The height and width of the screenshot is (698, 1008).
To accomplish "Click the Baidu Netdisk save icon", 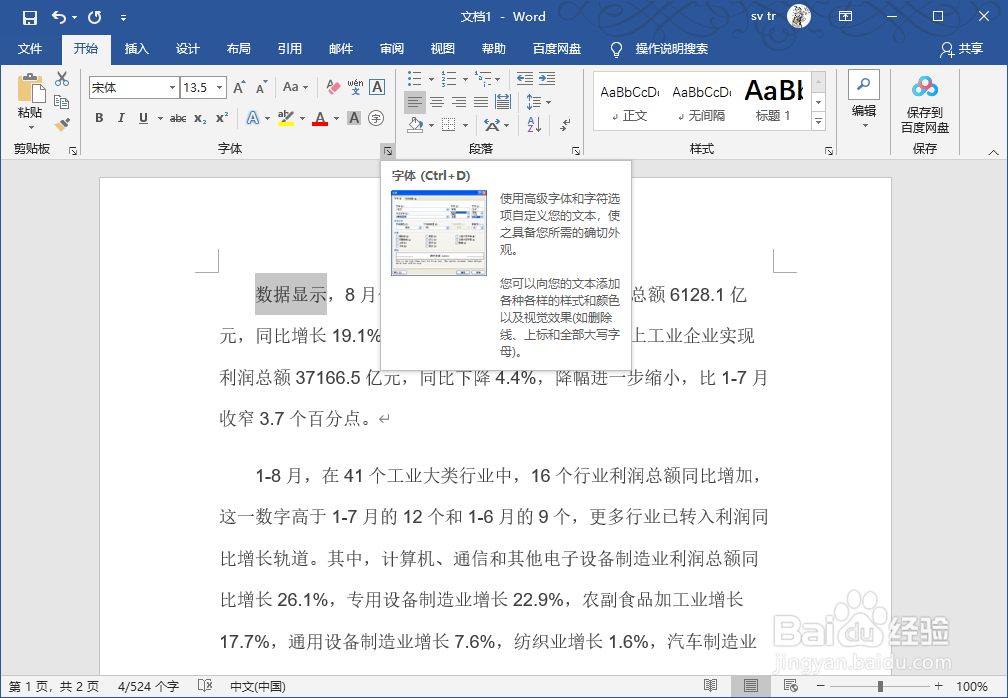I will pos(924,87).
